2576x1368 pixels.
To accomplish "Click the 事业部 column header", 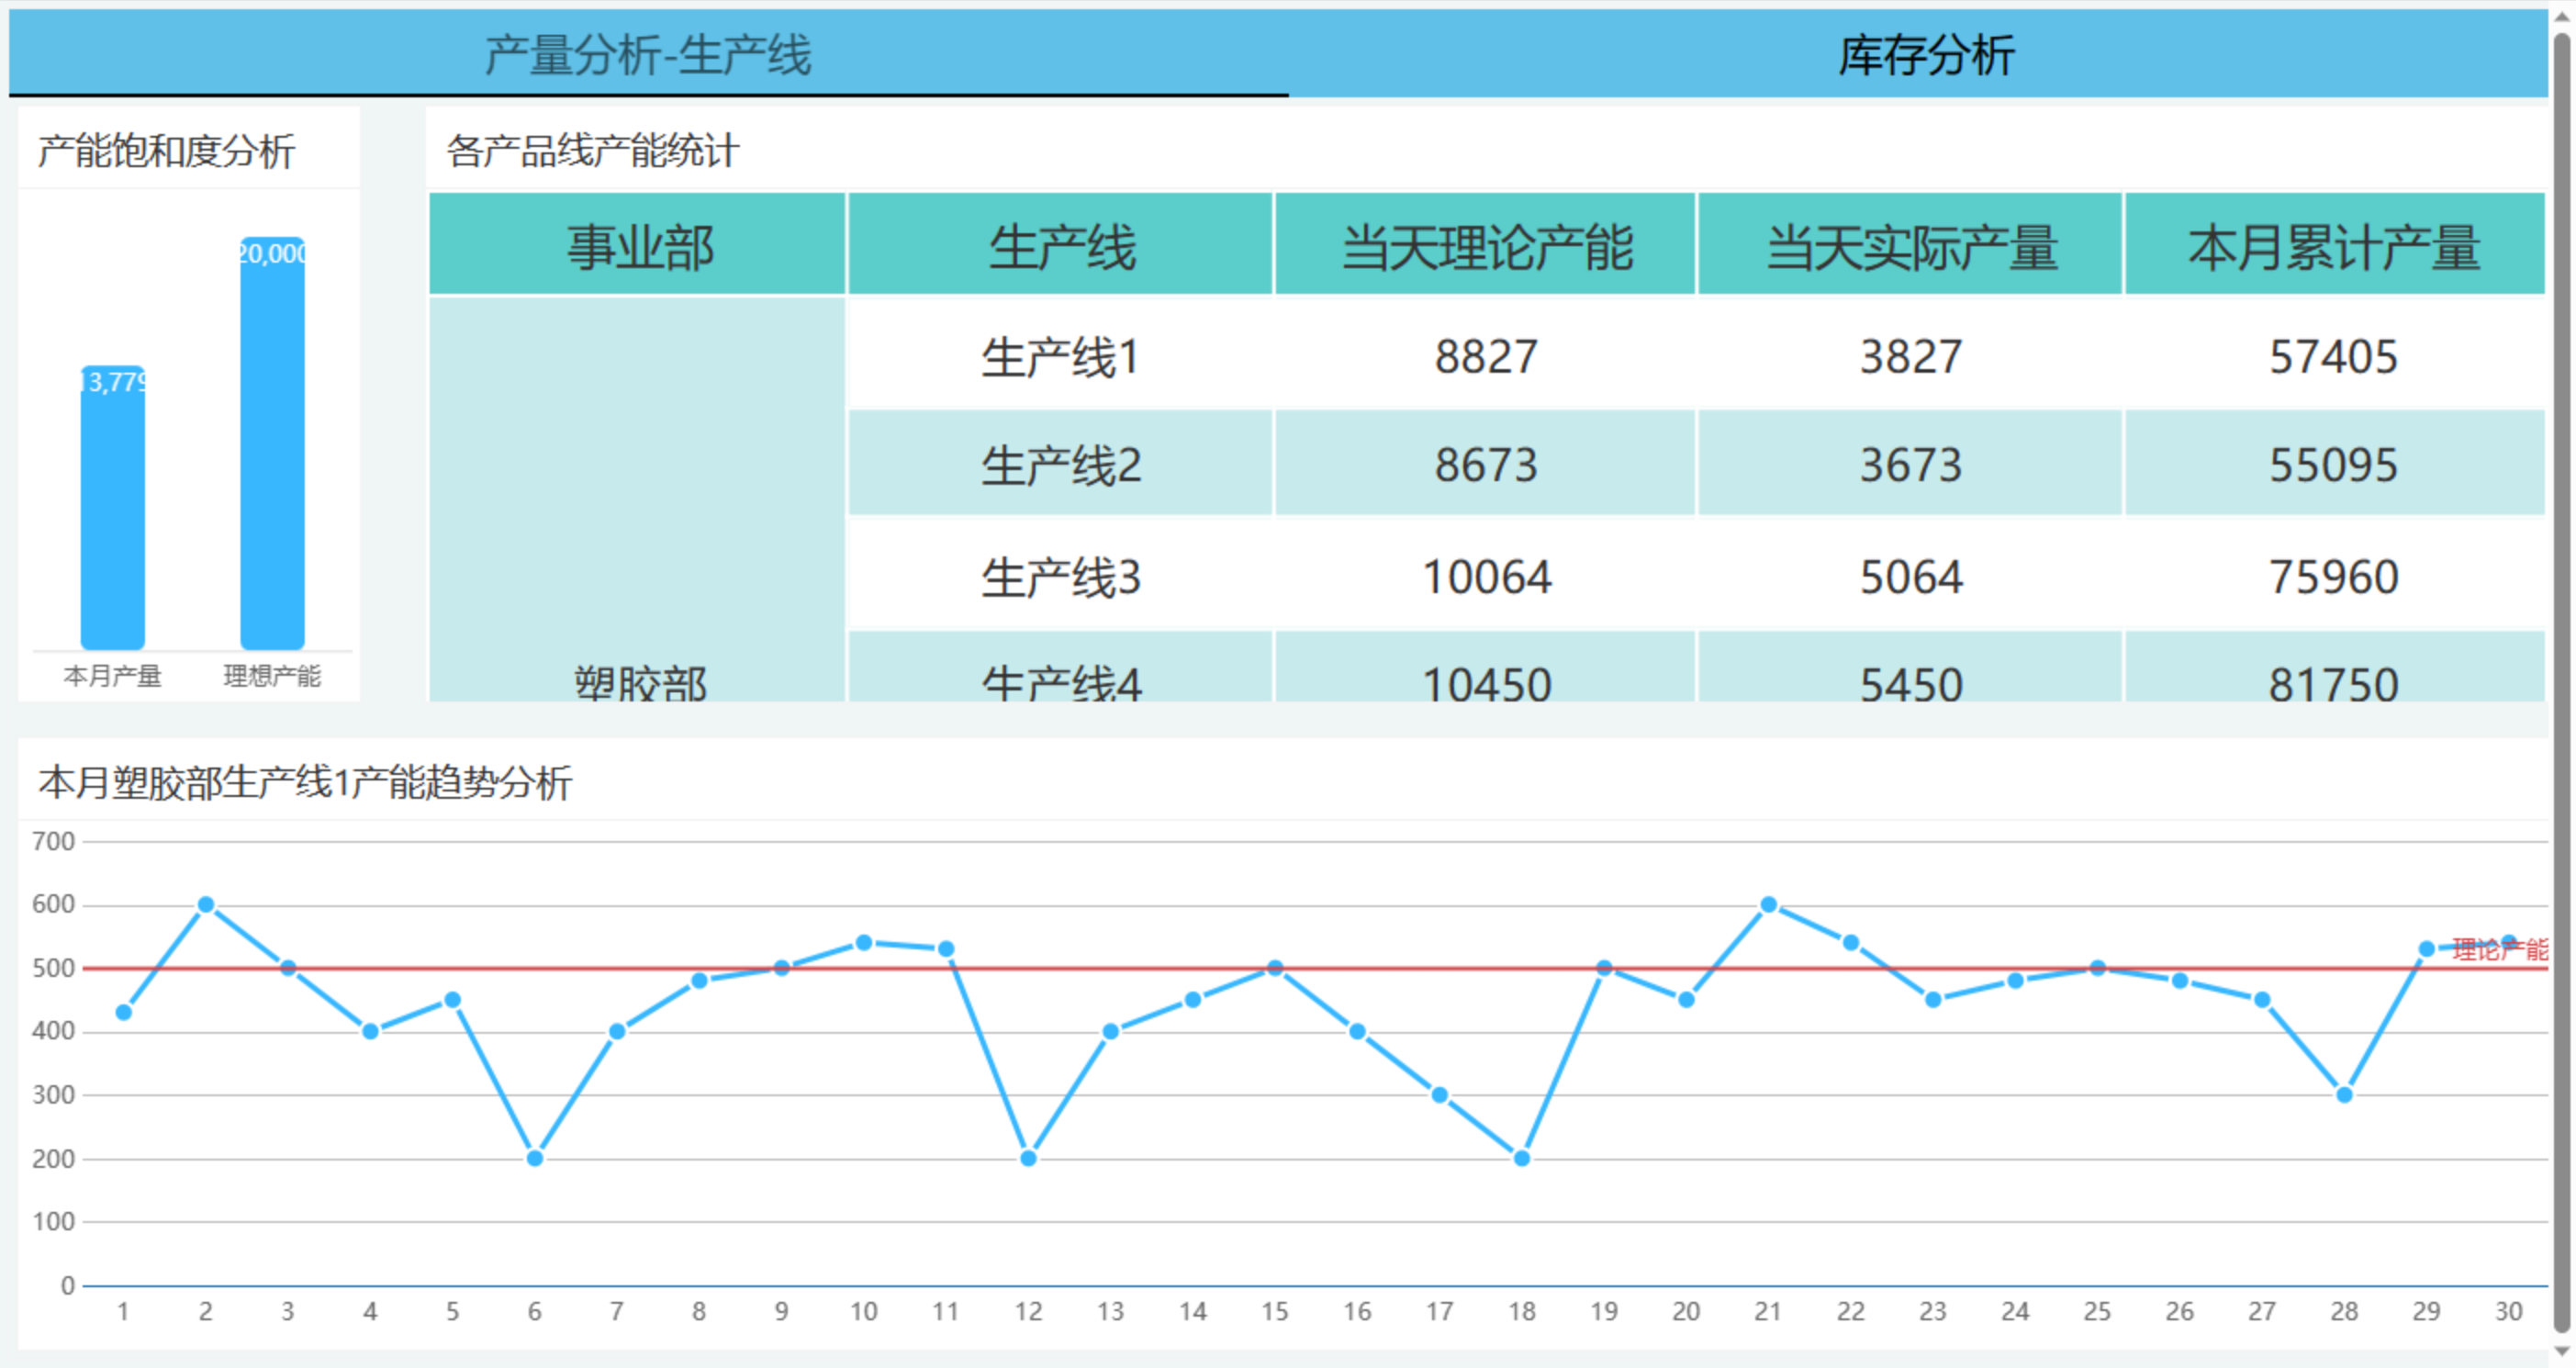I will [638, 245].
